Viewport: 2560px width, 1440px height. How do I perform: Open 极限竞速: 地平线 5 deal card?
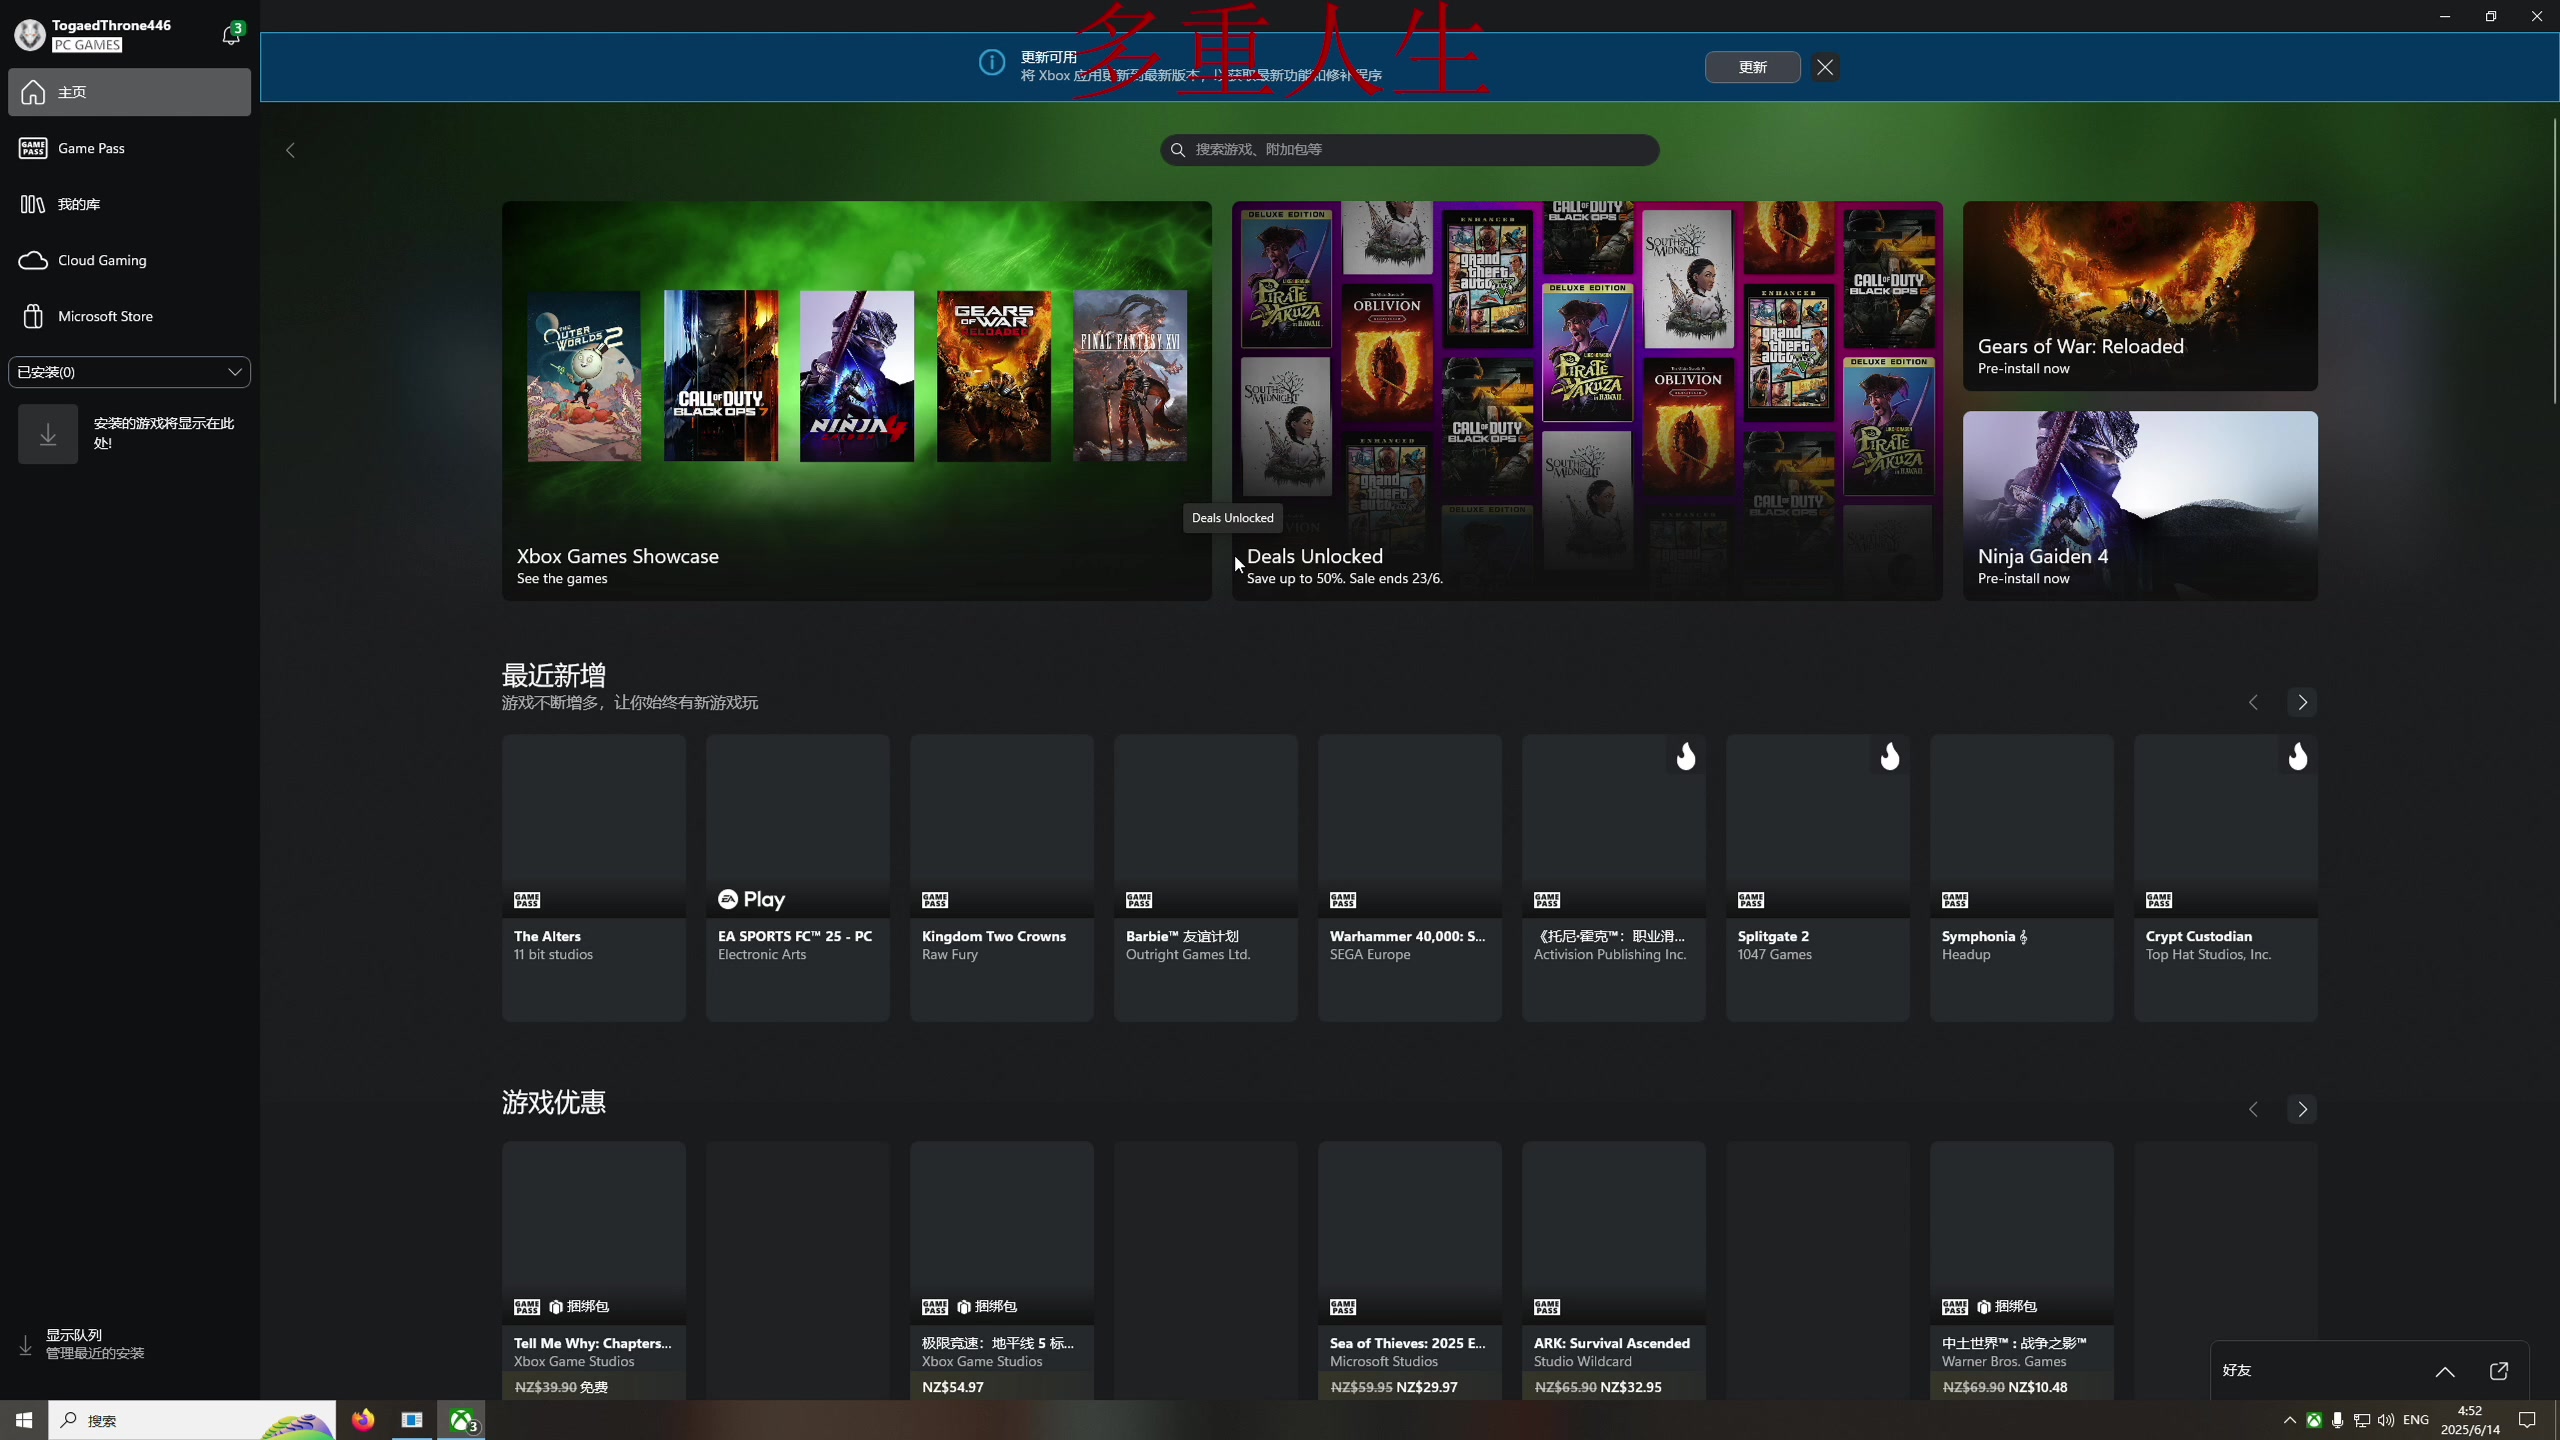(1002, 1270)
